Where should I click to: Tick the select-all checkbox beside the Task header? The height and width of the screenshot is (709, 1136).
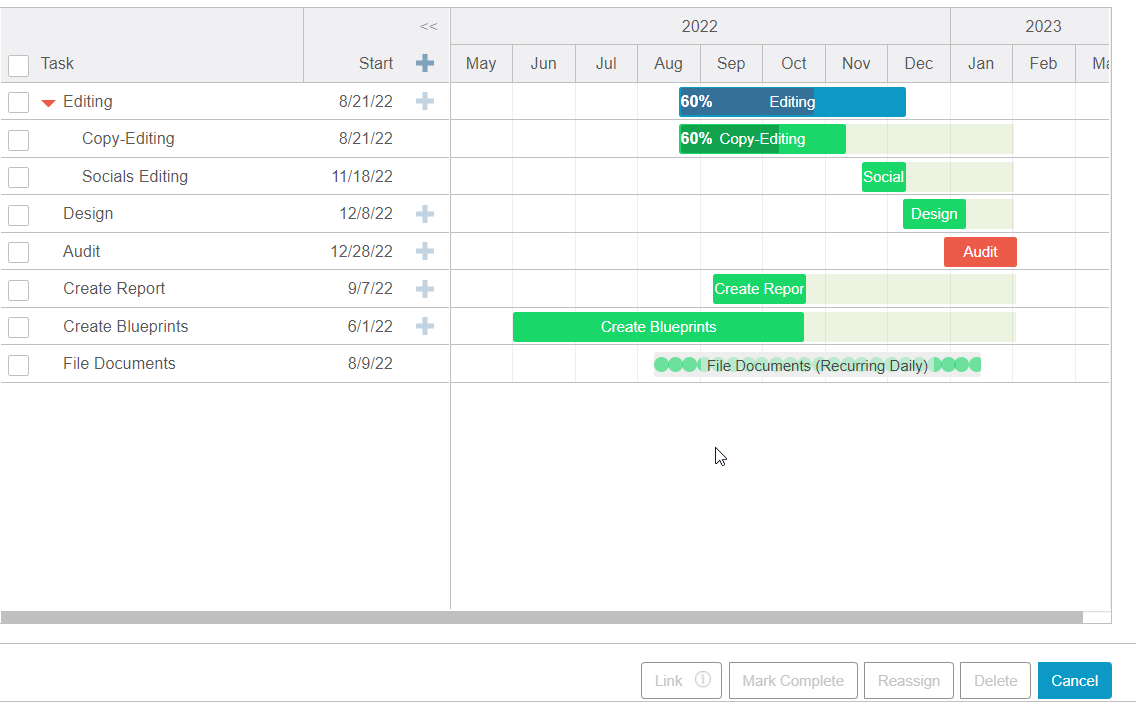click(18, 65)
